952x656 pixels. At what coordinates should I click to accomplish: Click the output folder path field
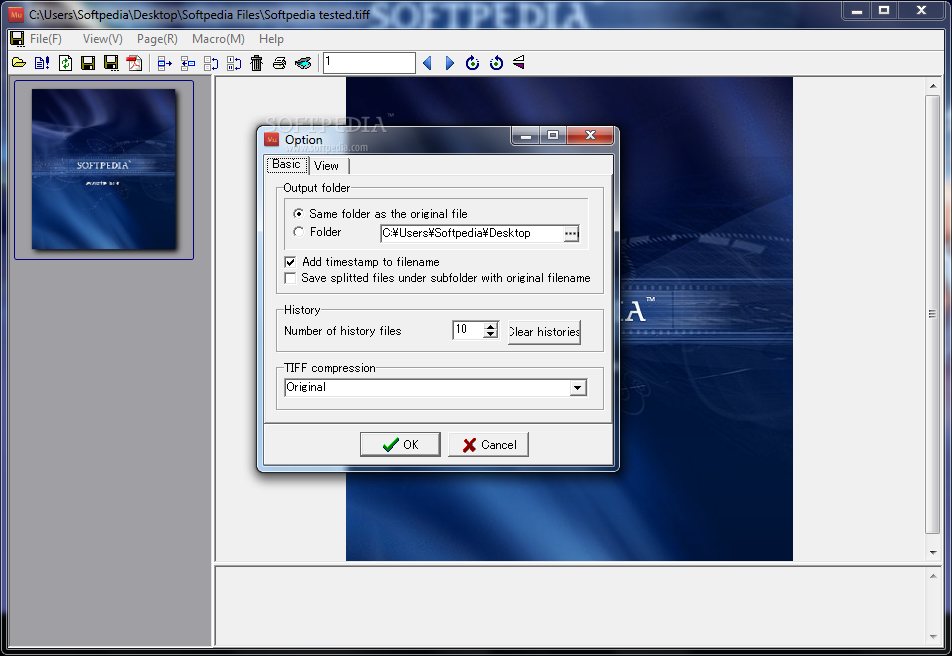472,233
